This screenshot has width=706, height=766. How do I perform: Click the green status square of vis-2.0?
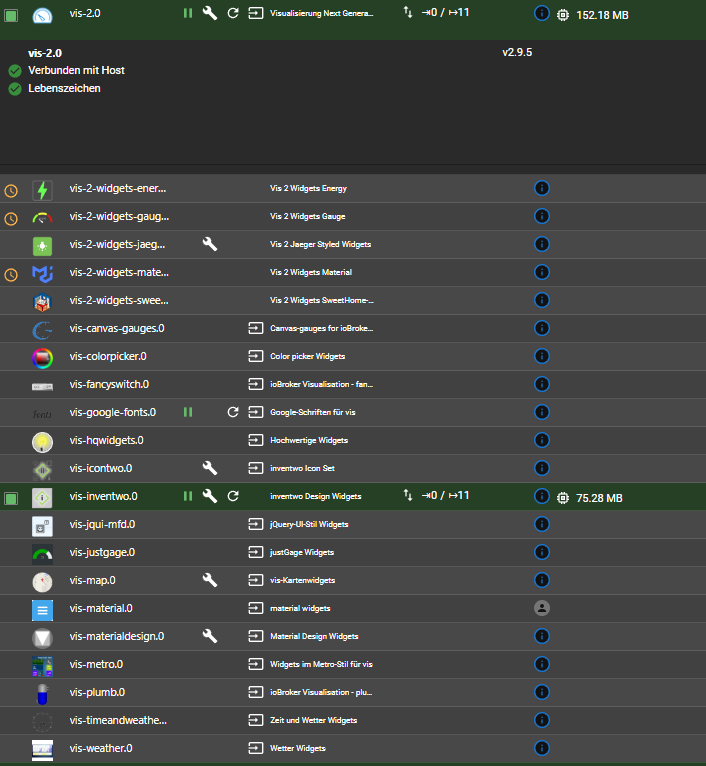coord(11,15)
